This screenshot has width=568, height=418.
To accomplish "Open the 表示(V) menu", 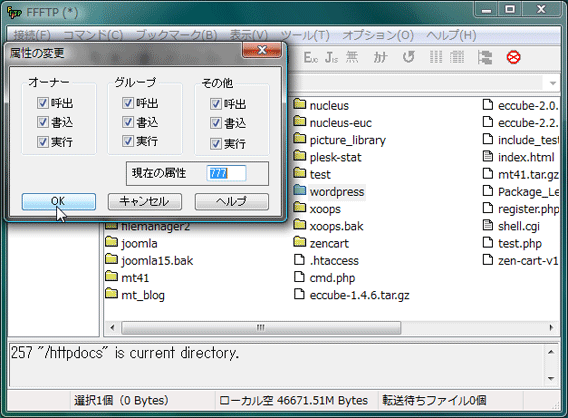I will pyautogui.click(x=248, y=35).
